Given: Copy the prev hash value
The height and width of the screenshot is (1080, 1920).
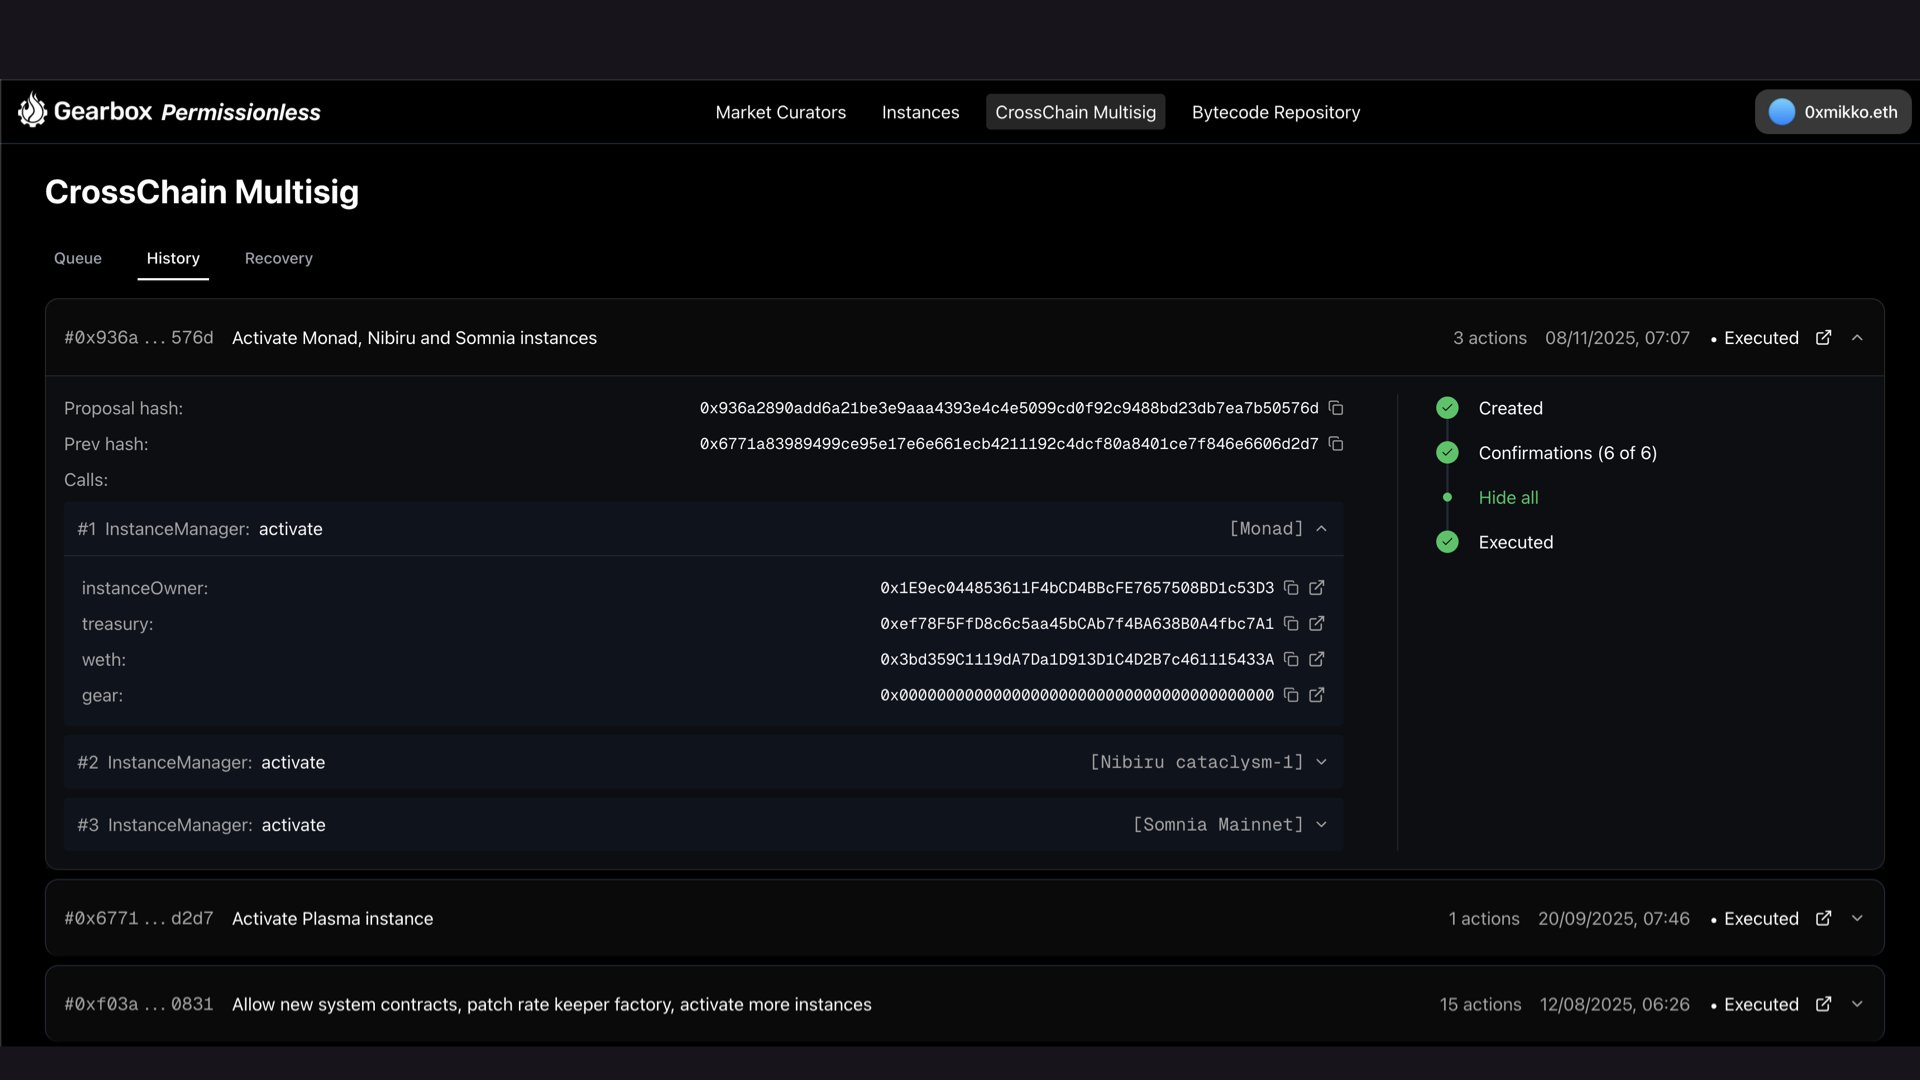Looking at the screenshot, I should click(x=1337, y=444).
